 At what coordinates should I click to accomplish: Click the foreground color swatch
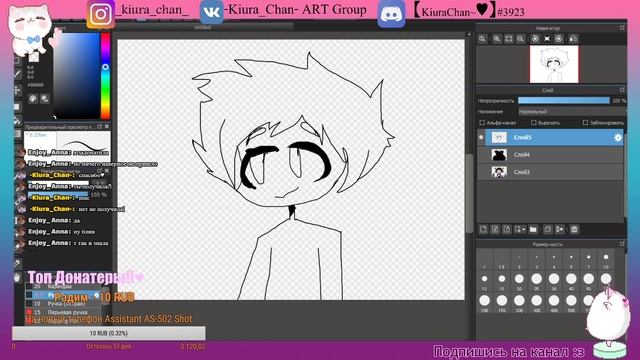pos(33,57)
